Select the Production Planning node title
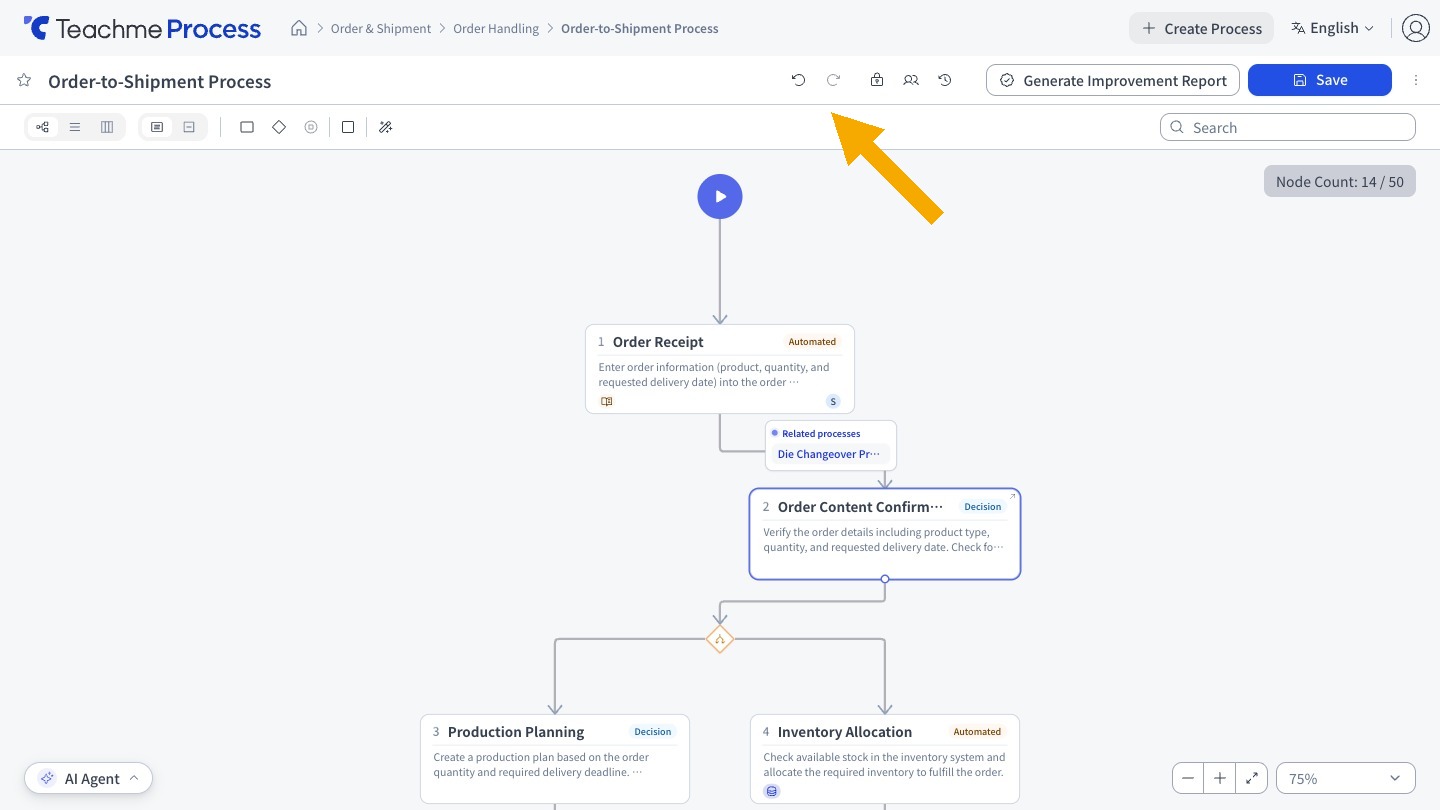The width and height of the screenshot is (1440, 810). pyautogui.click(x=516, y=732)
